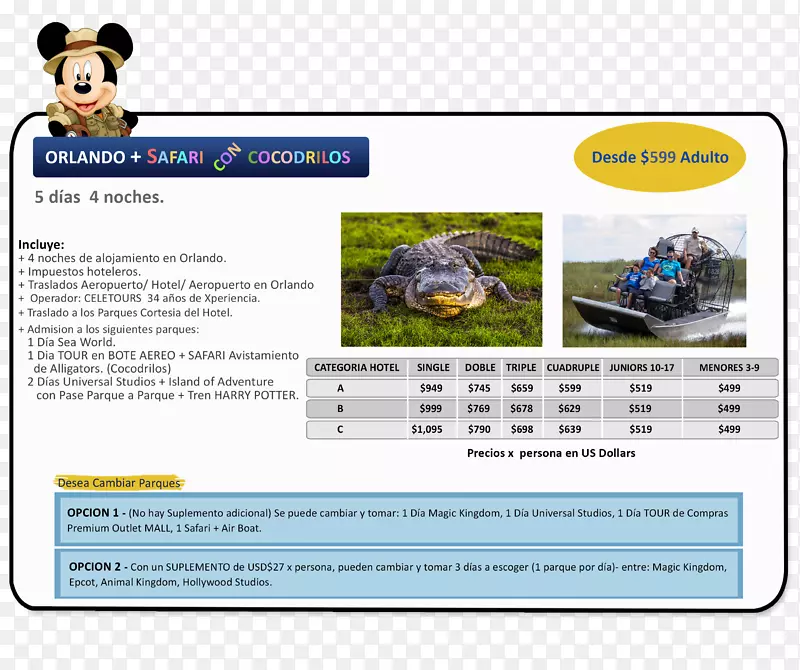Click the '$499' menores price in row A
This screenshot has height=670, width=800.
coord(729,388)
